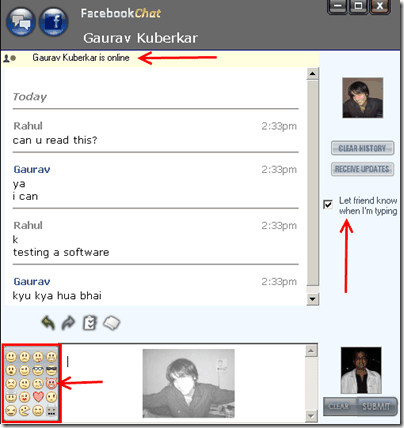The image size is (404, 428).
Task: Click the undo arrow icon
Action: (48, 323)
